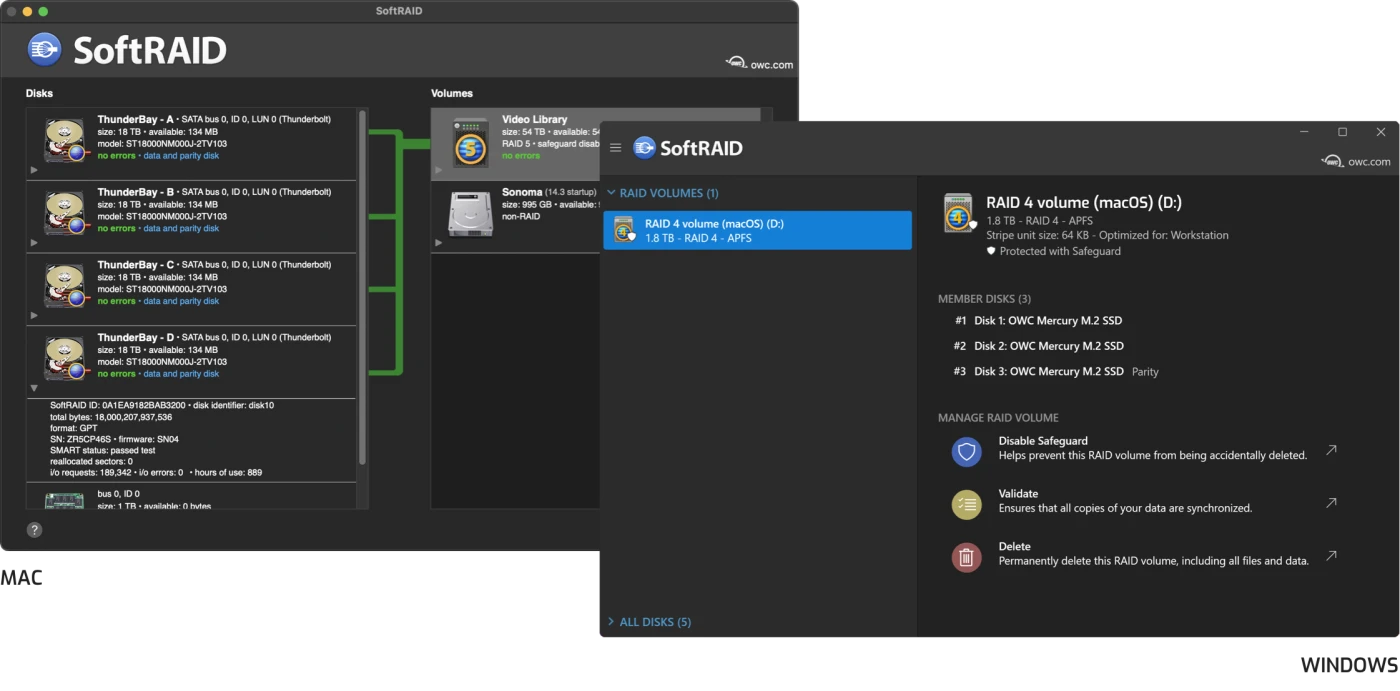
Task: Click the Validate checklist icon
Action: (966, 505)
